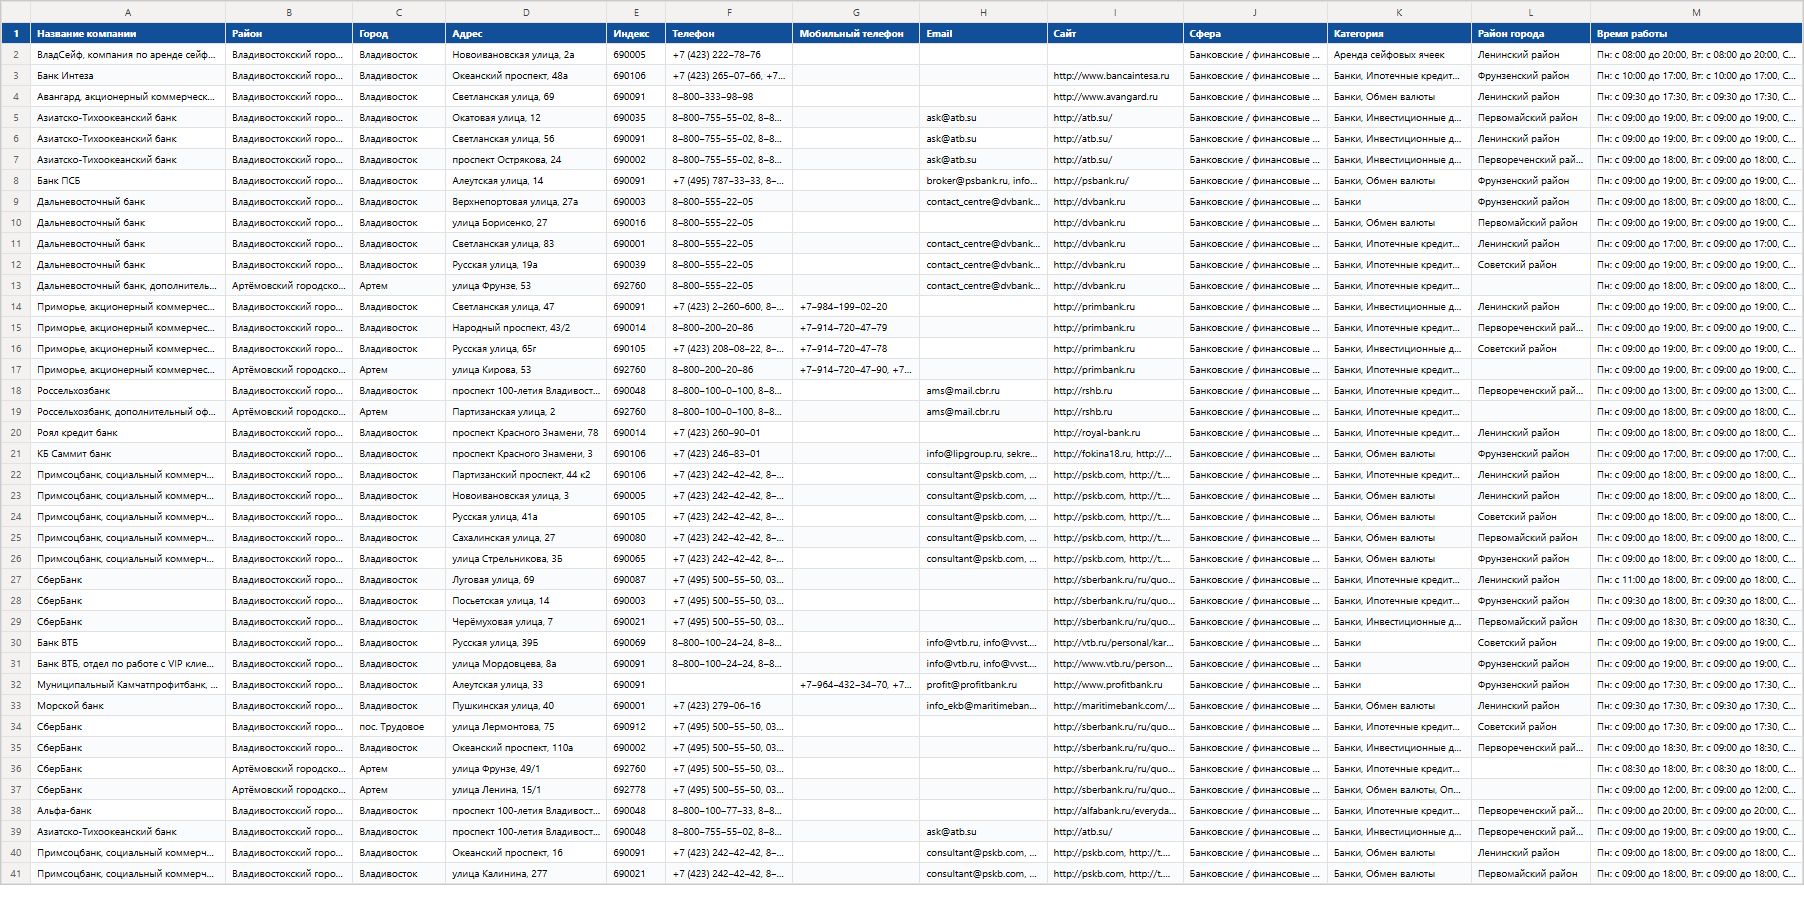
Task: Click address 'Пушкинская улица, 40'
Action: pyautogui.click(x=526, y=706)
